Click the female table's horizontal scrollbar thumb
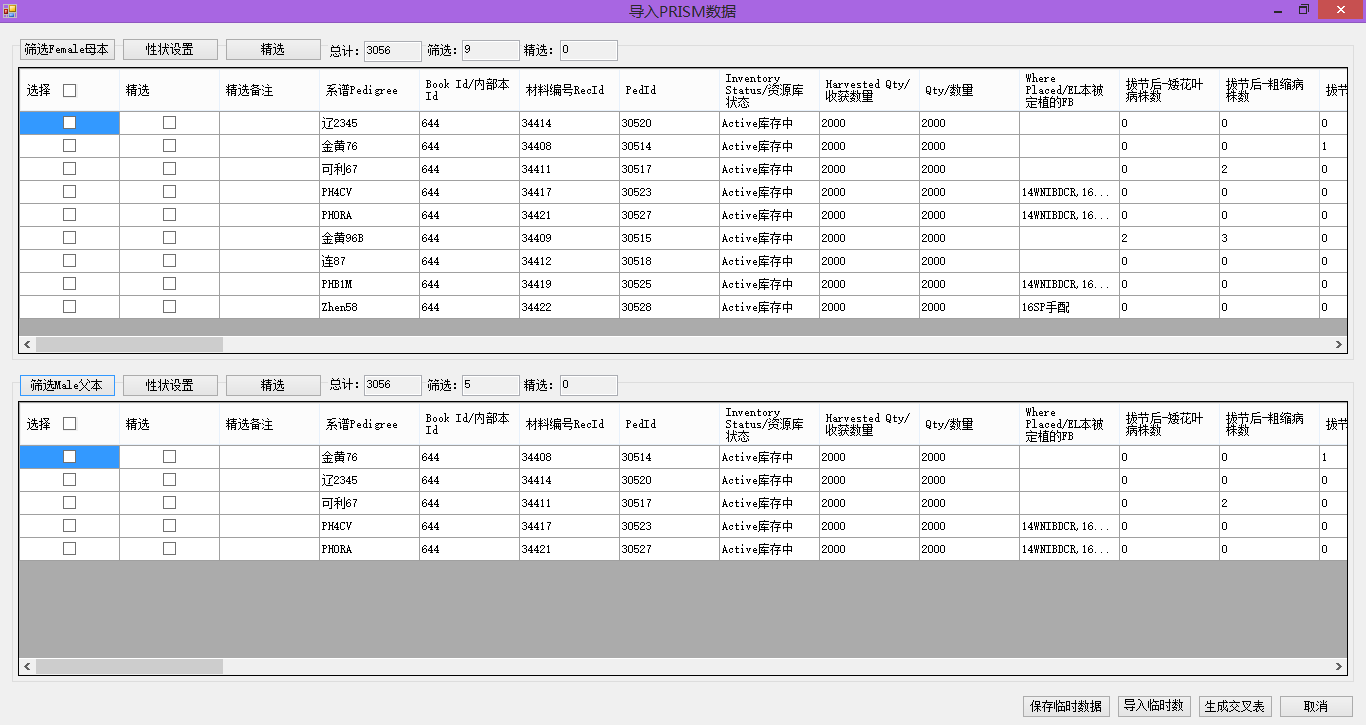Viewport: 1366px width, 725px height. 129,344
